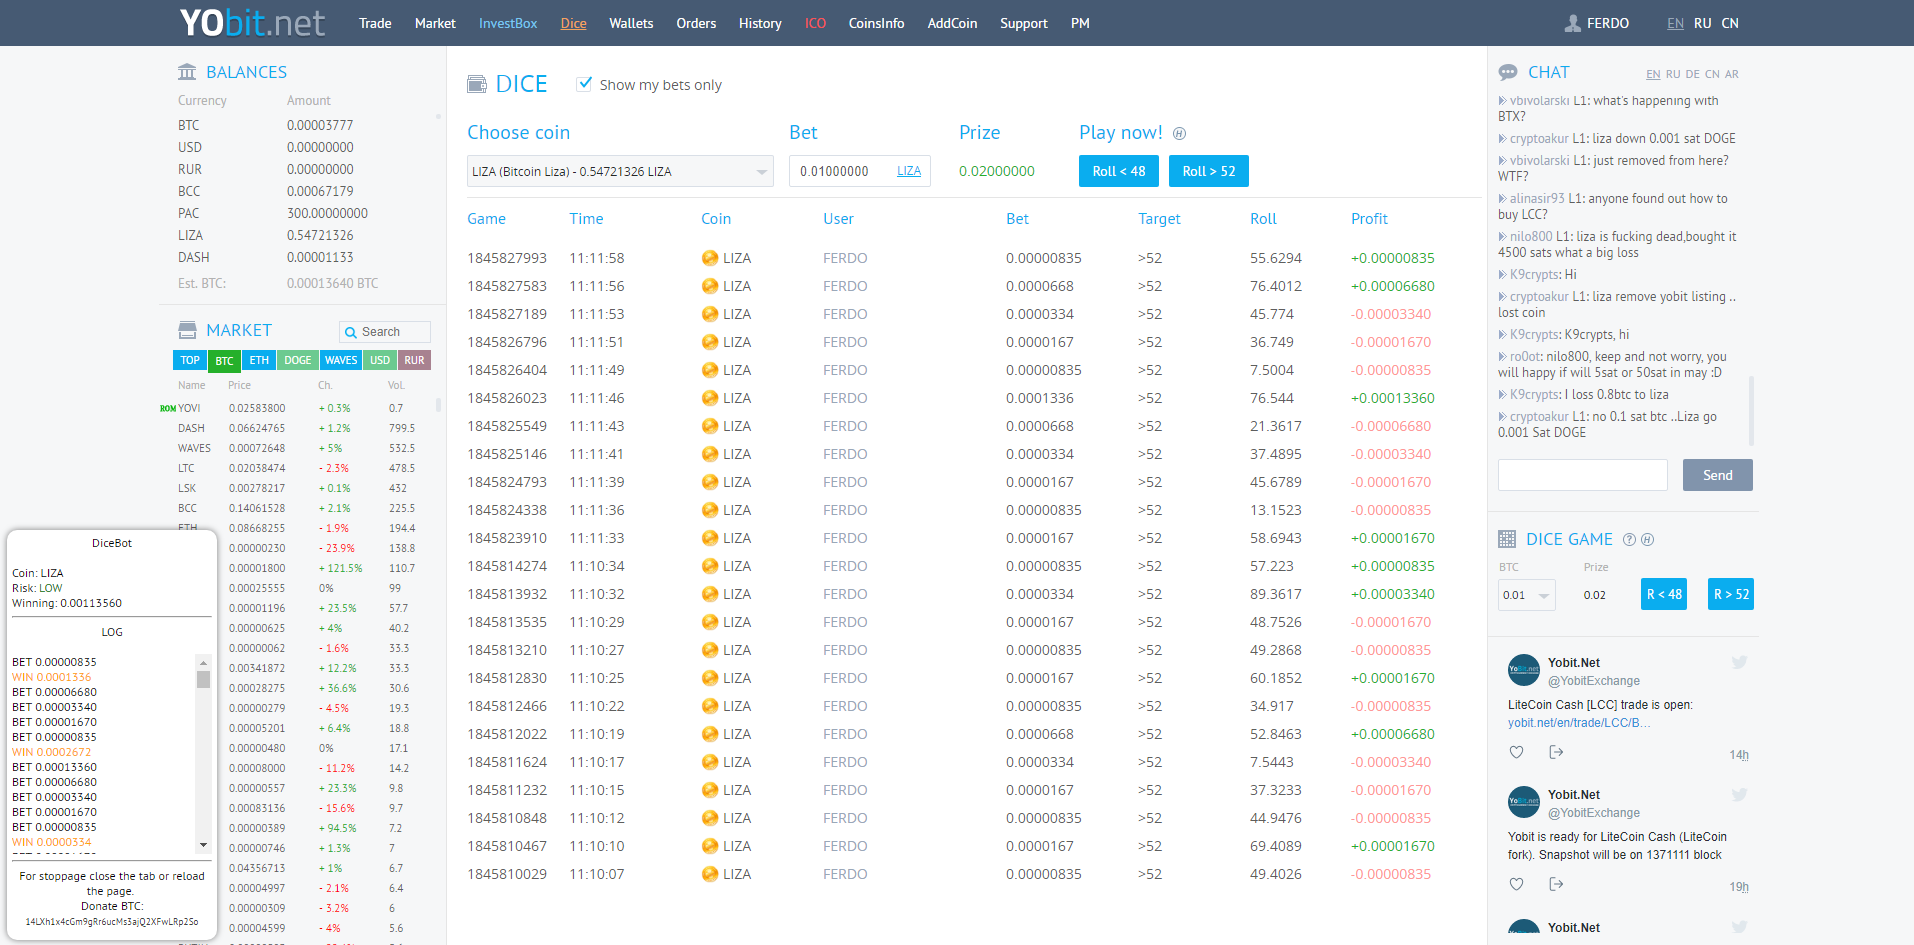Viewport: 1914px width, 945px height.
Task: Click the Twitter bird icon on second tweet
Action: [1739, 795]
